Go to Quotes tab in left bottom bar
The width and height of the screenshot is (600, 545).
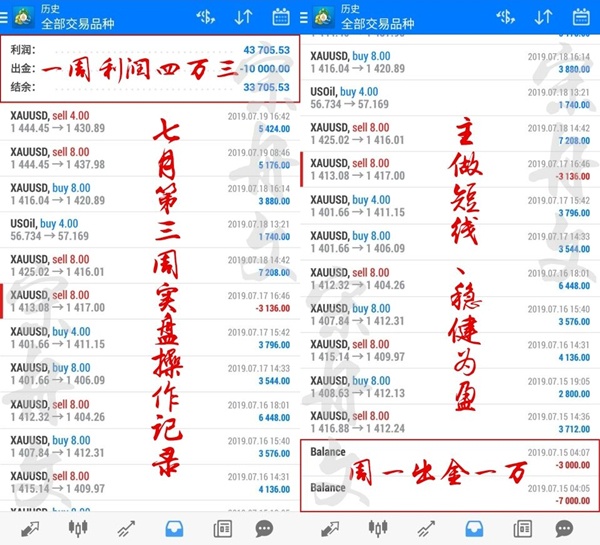coord(30,529)
